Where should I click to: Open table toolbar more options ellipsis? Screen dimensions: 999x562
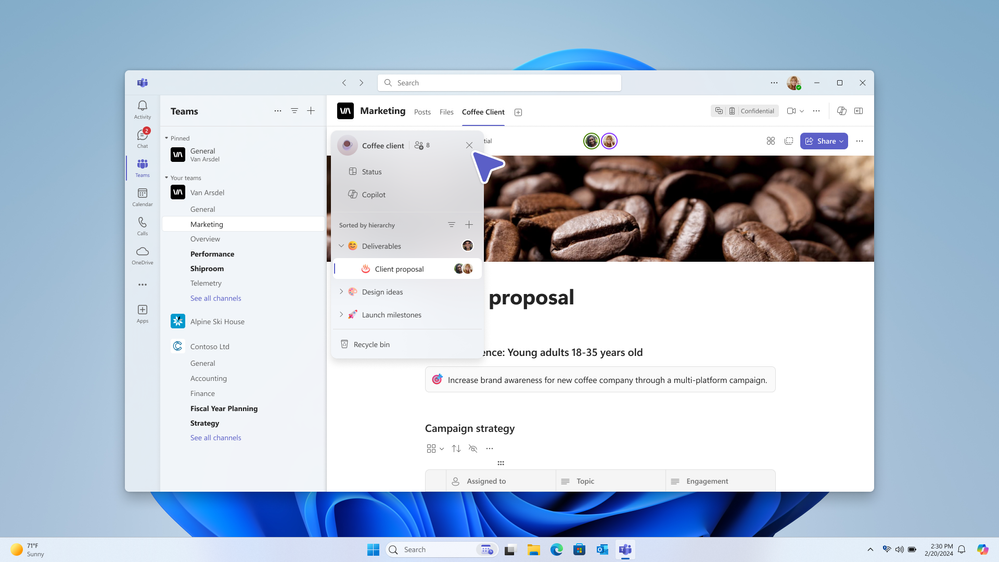click(489, 449)
